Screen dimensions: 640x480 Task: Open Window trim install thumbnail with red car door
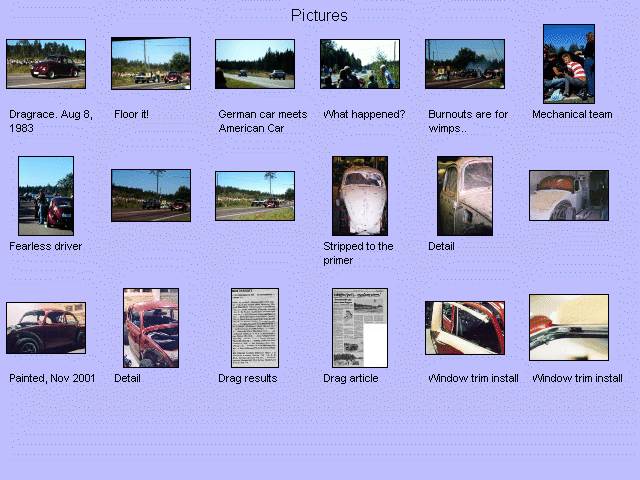click(x=464, y=328)
